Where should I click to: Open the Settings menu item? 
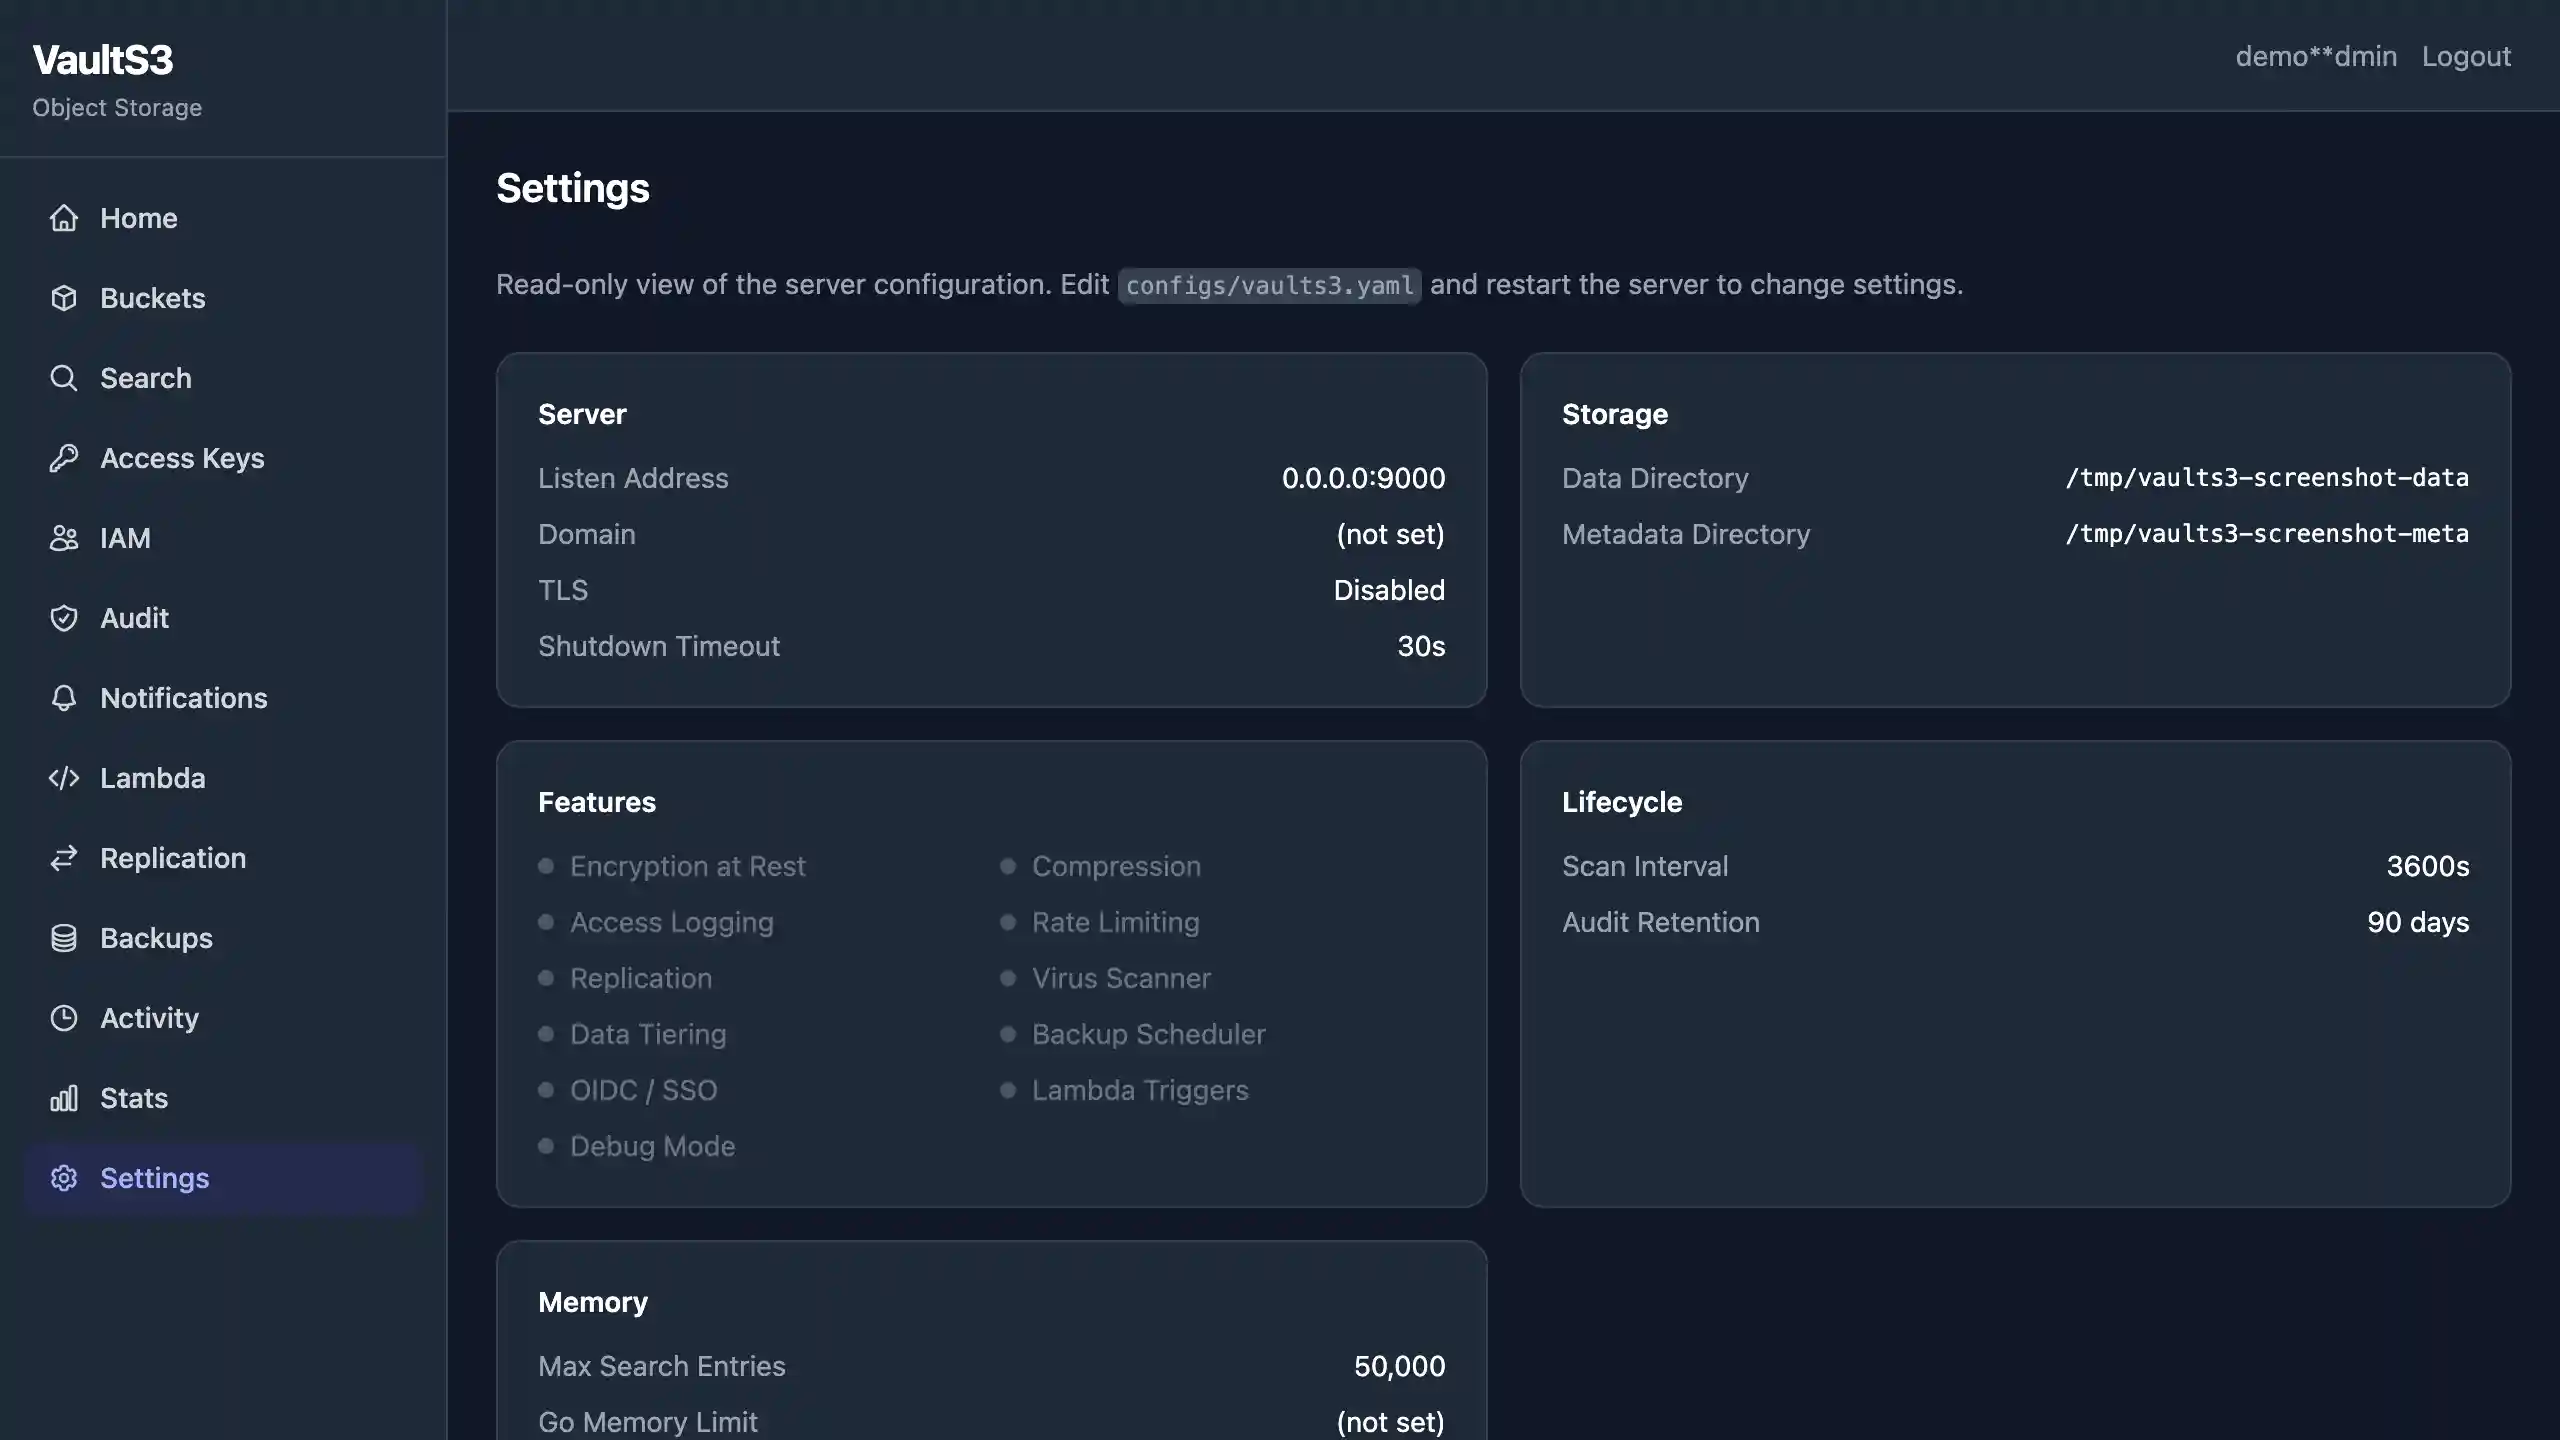[154, 1178]
